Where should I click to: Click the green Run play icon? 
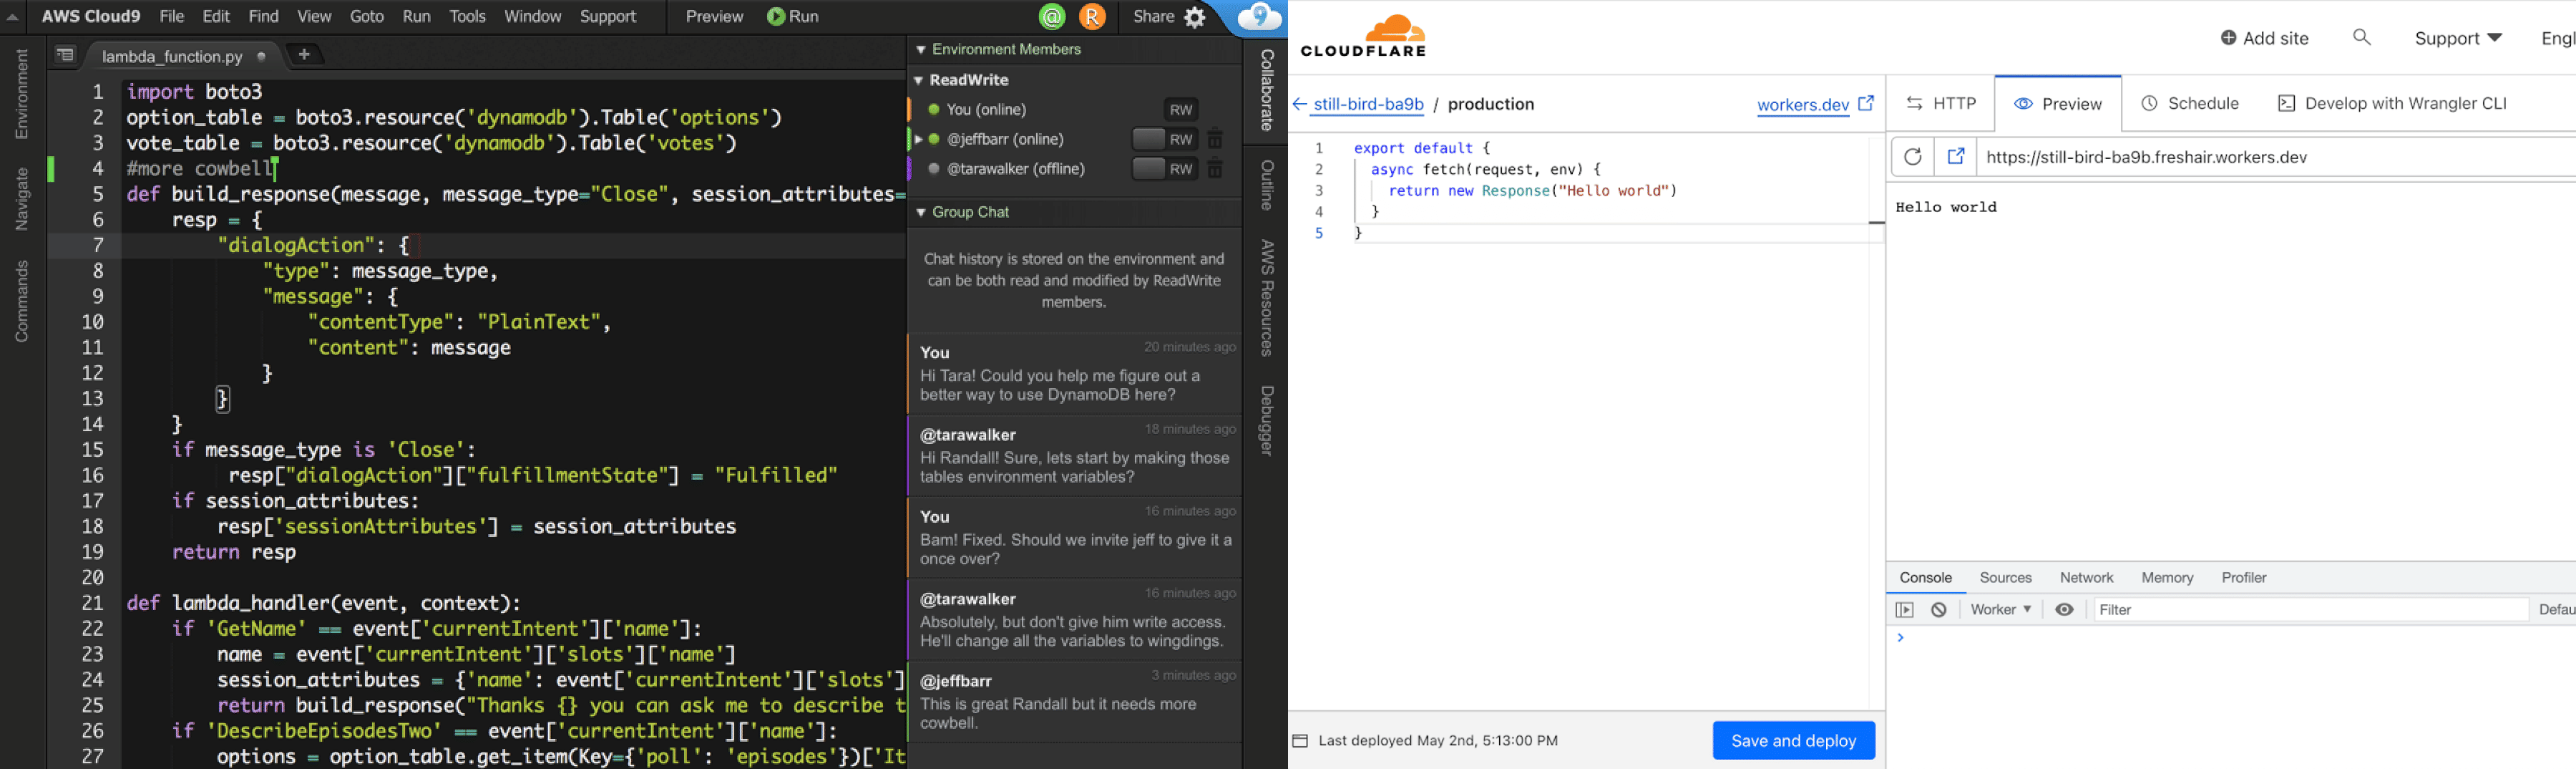pyautogui.click(x=775, y=17)
